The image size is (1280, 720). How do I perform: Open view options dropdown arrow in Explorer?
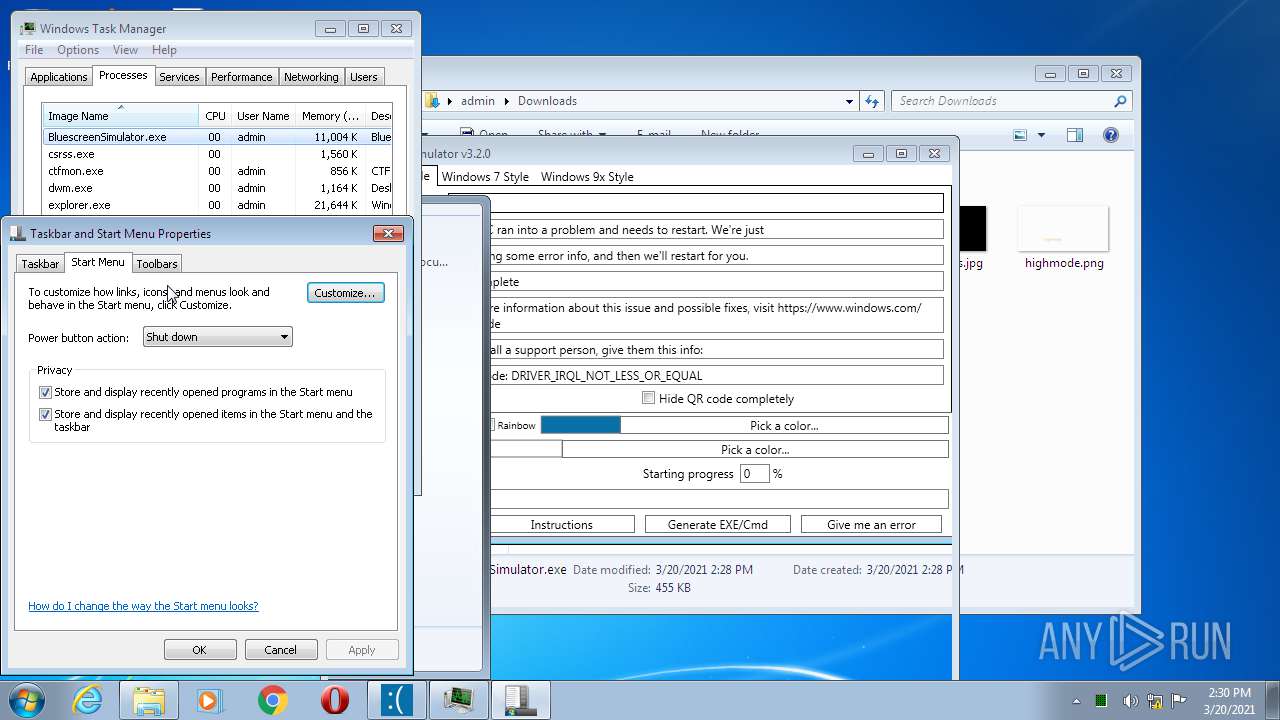point(1041,135)
